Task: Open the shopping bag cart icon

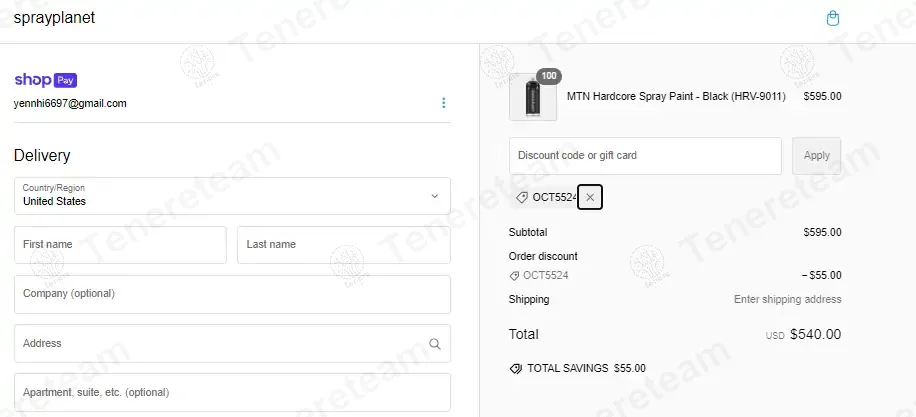Action: pos(833,18)
